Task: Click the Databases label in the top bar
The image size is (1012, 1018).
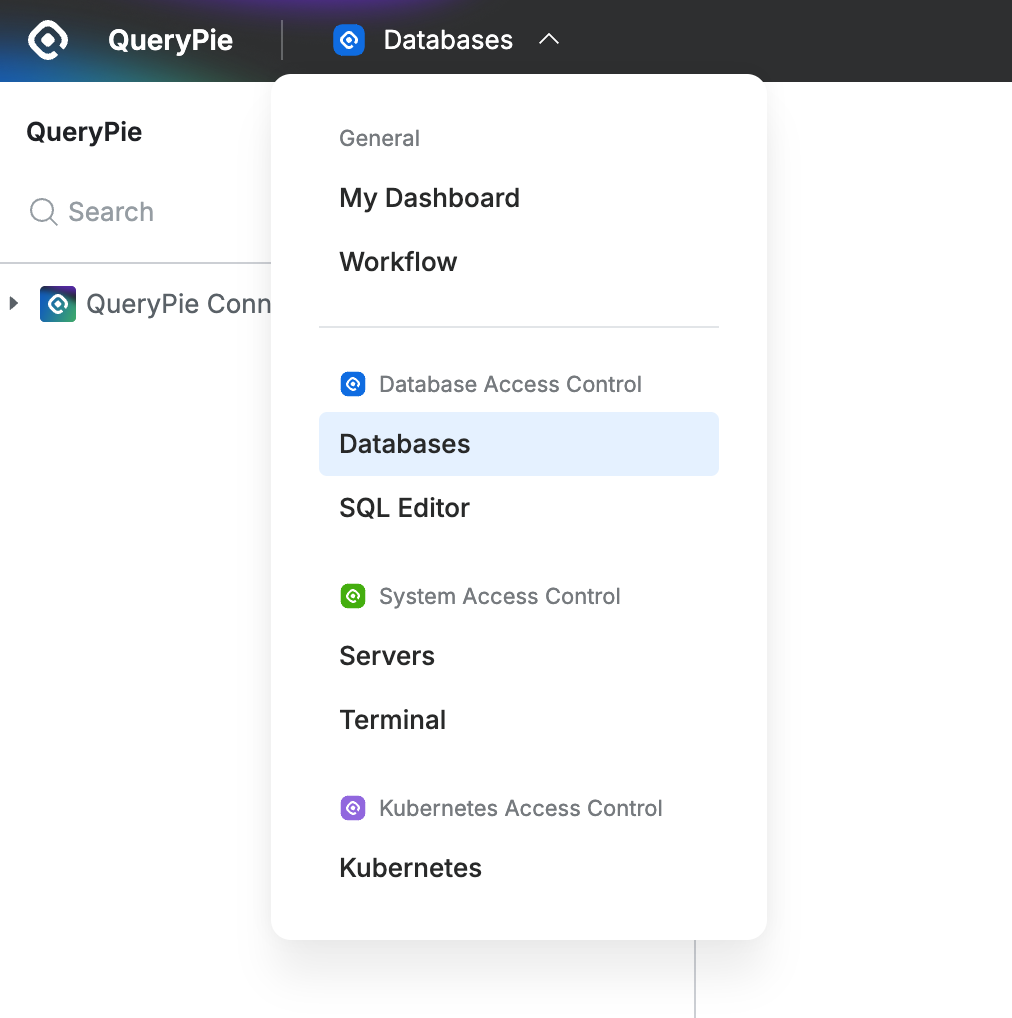Action: (x=448, y=41)
